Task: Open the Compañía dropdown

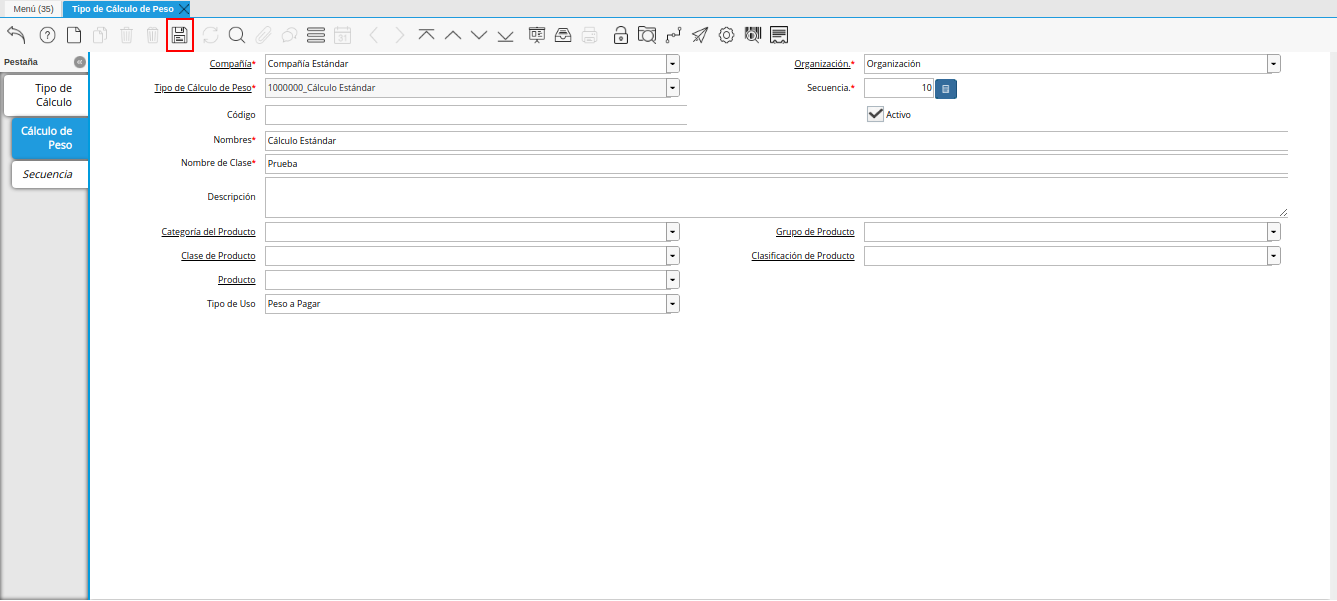Action: point(673,64)
